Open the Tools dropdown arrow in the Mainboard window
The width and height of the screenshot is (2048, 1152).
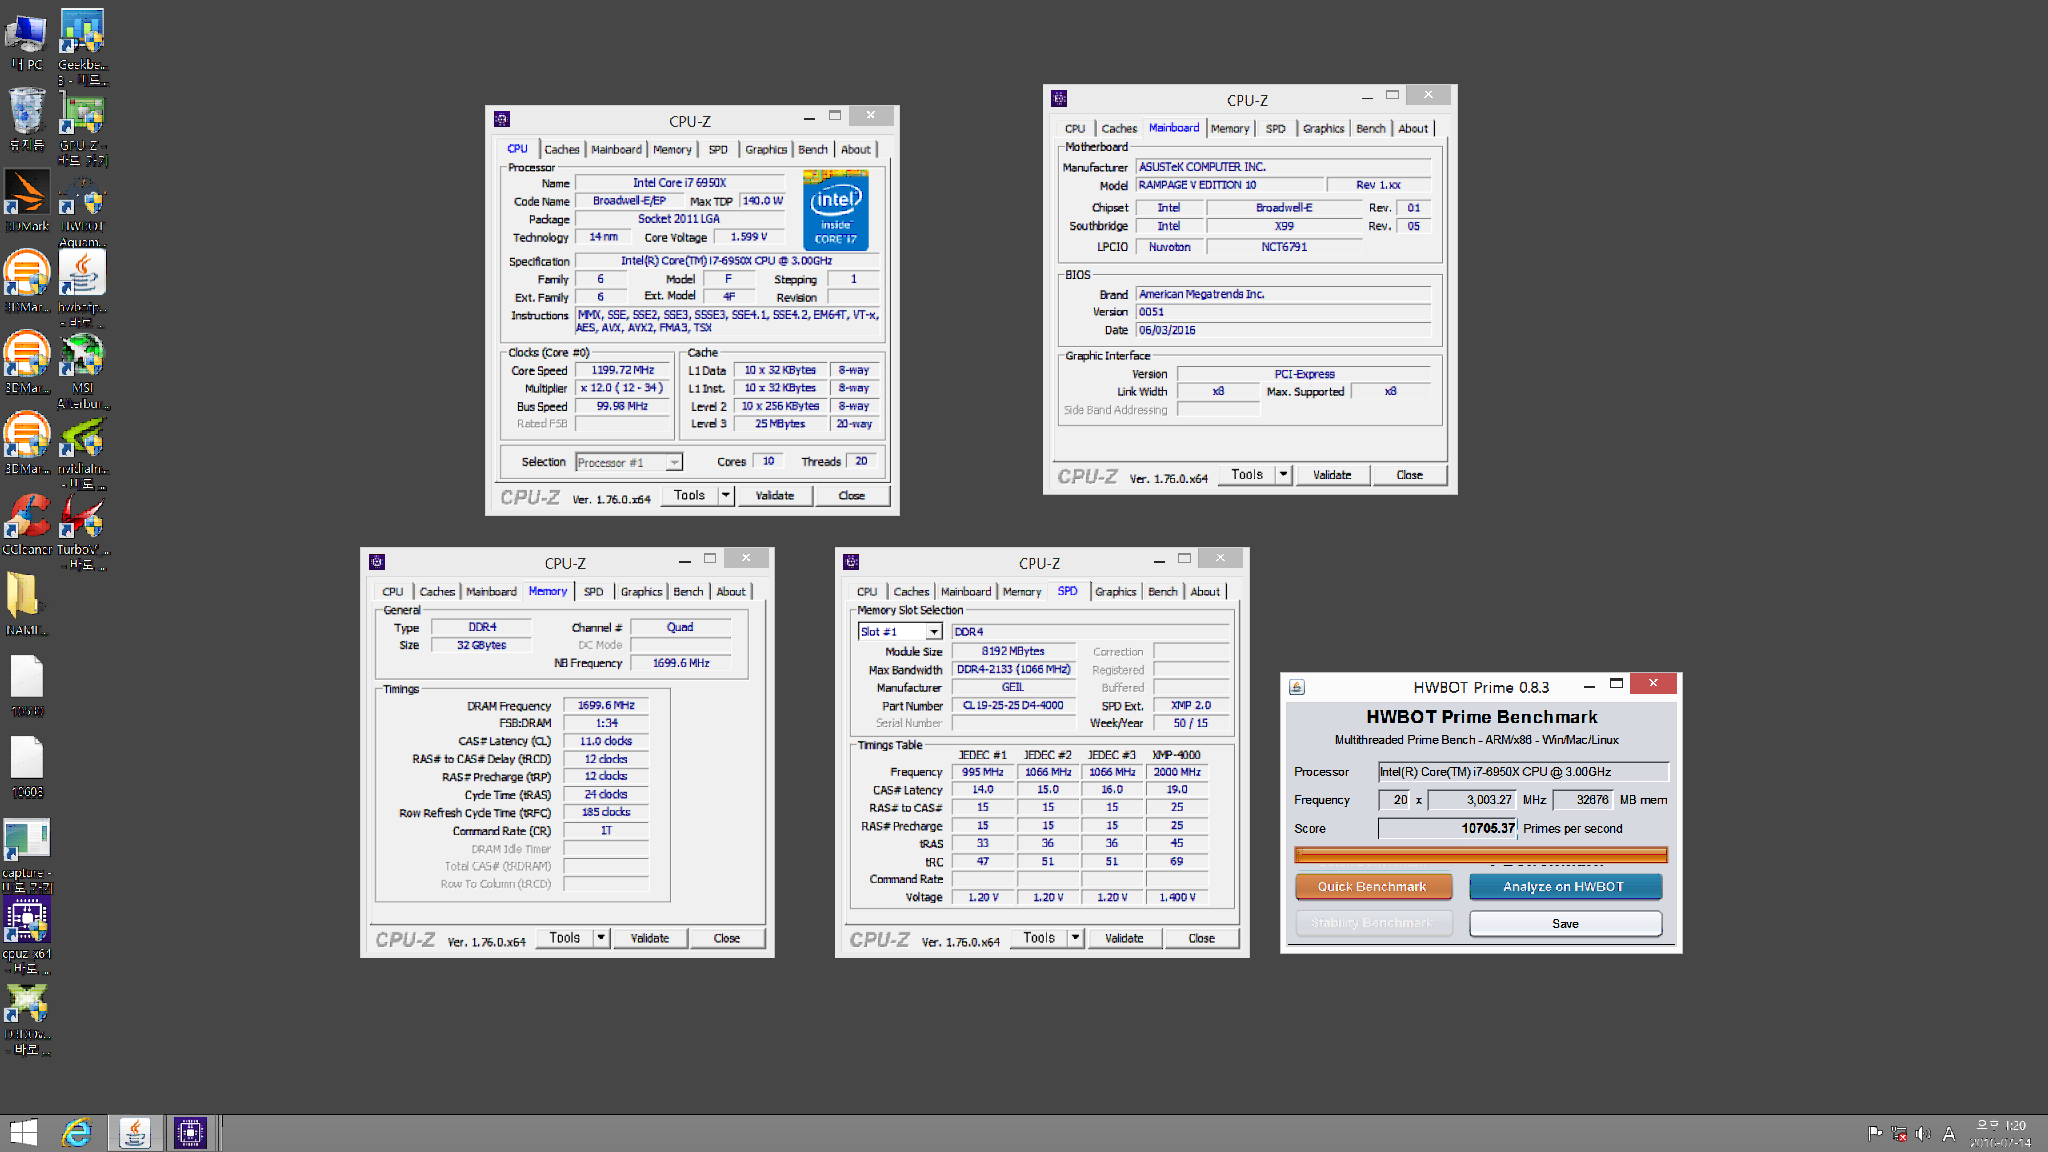[1283, 475]
